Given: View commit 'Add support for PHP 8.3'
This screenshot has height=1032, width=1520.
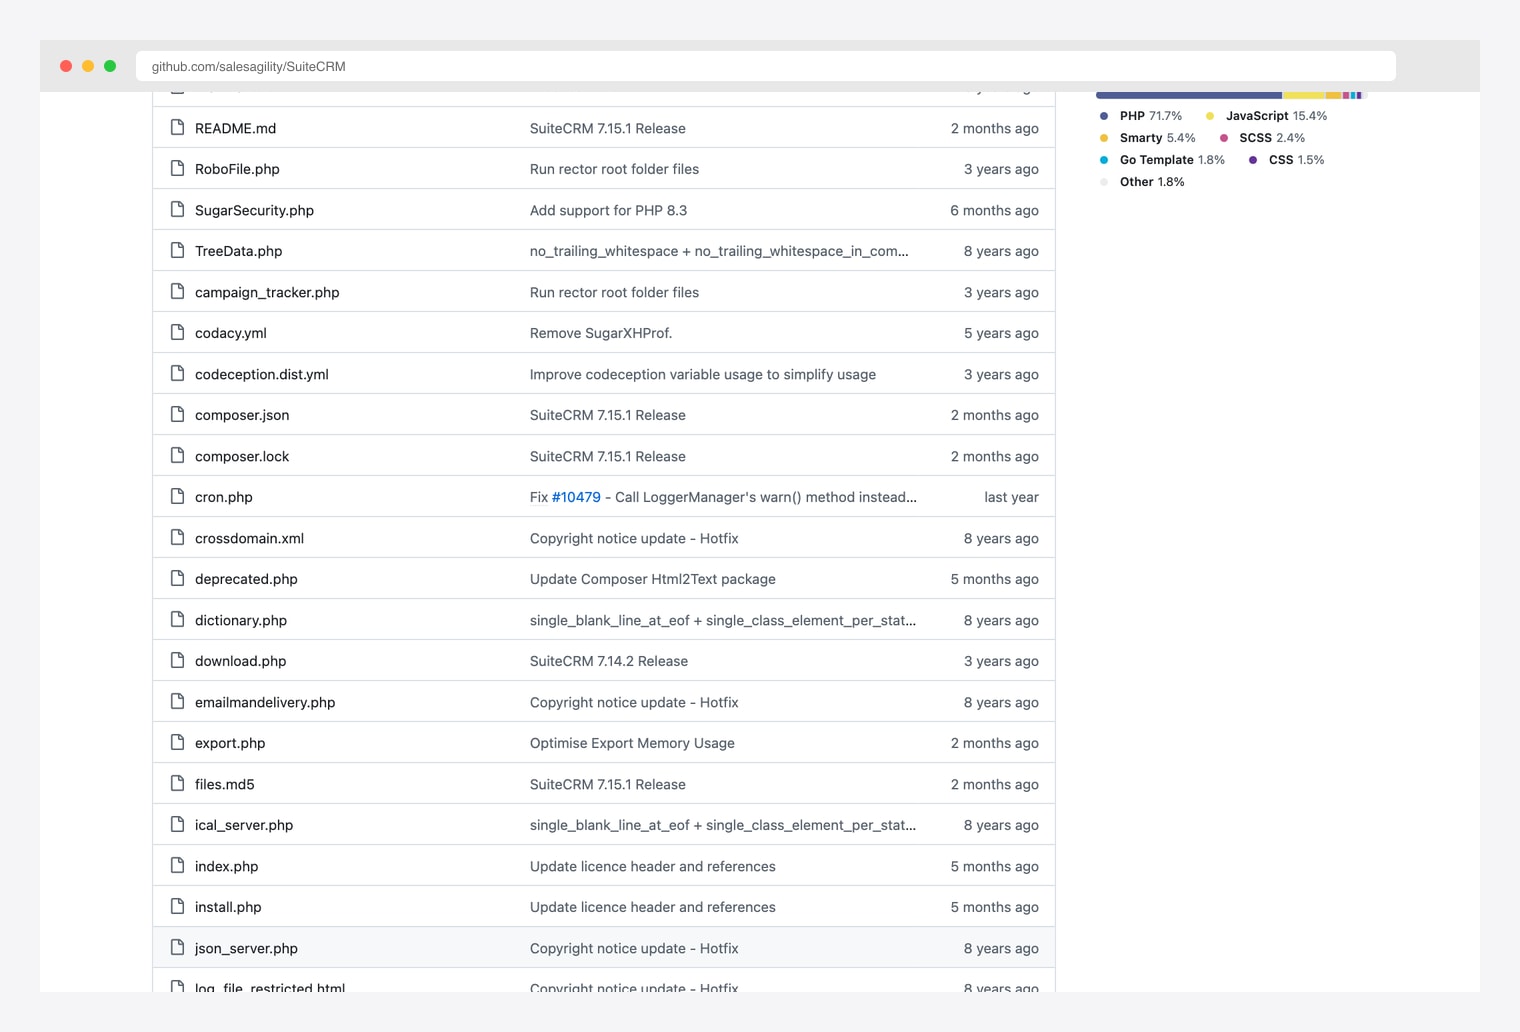Looking at the screenshot, I should [x=608, y=210].
